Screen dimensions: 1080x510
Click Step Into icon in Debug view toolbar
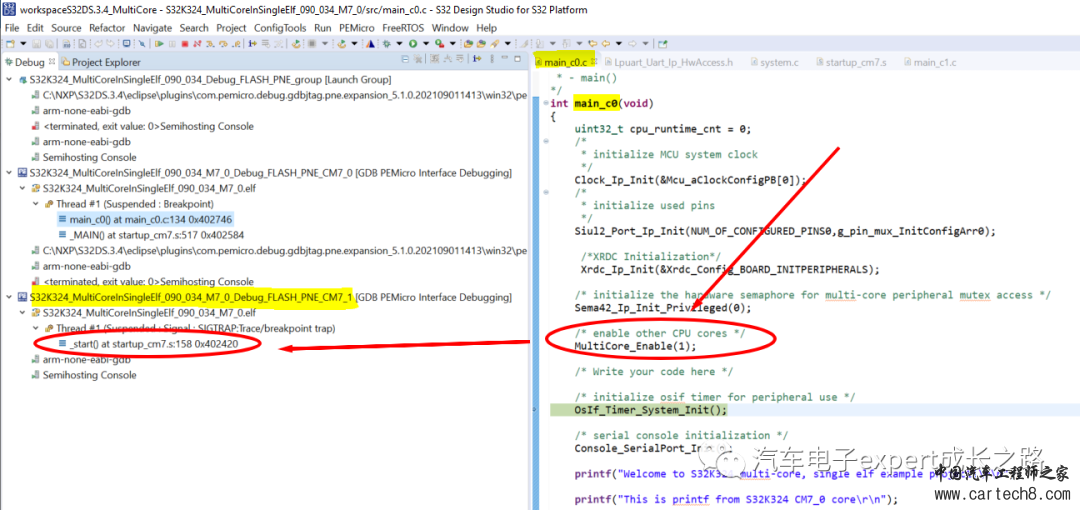pyautogui.click(x=477, y=59)
